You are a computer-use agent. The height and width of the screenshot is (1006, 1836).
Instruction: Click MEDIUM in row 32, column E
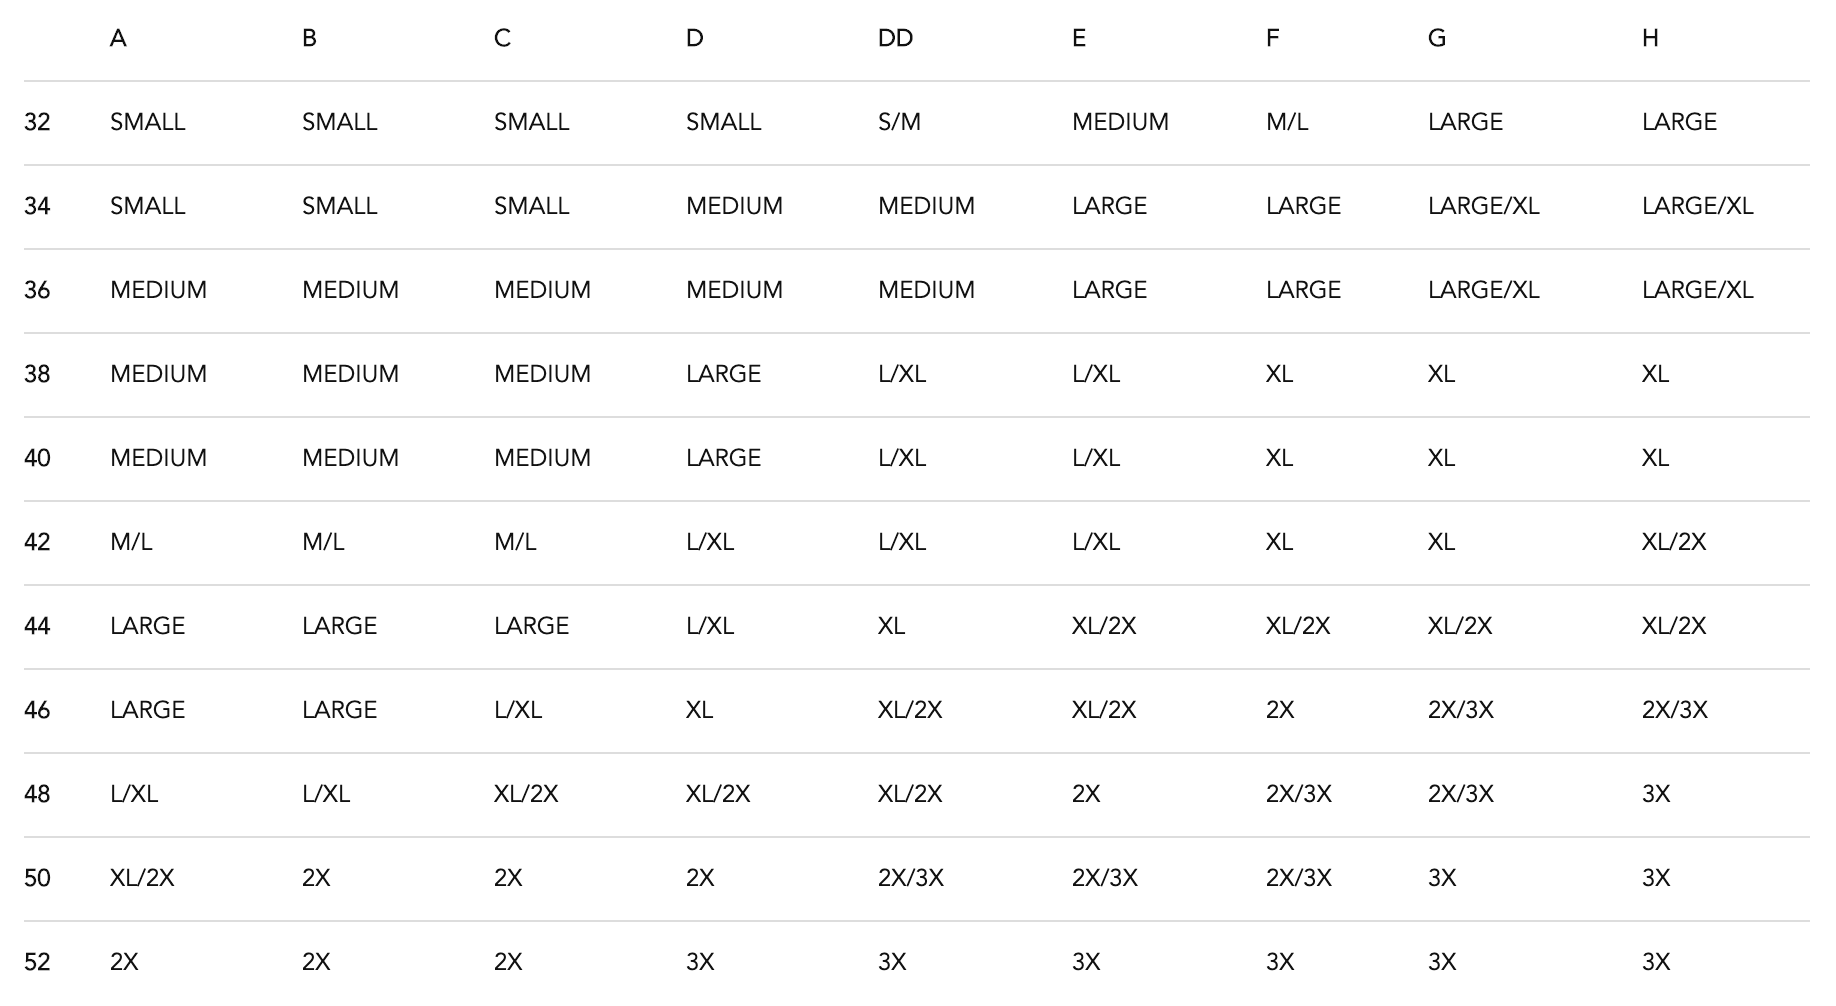click(1120, 122)
